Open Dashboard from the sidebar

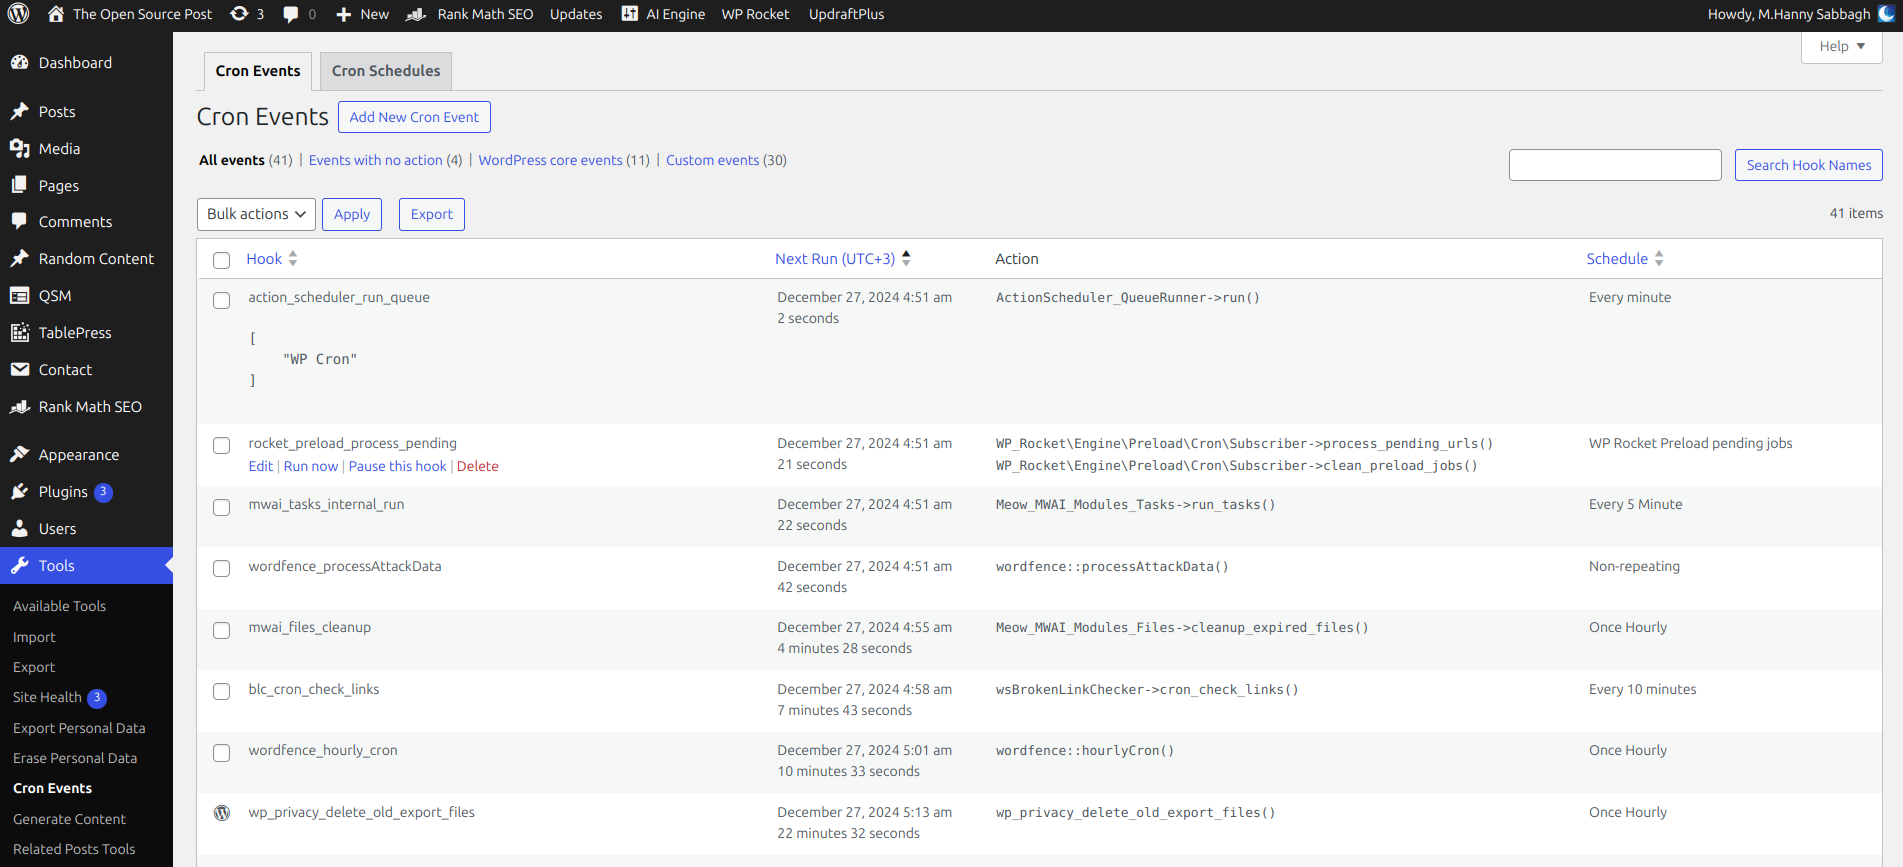pyautogui.click(x=75, y=63)
